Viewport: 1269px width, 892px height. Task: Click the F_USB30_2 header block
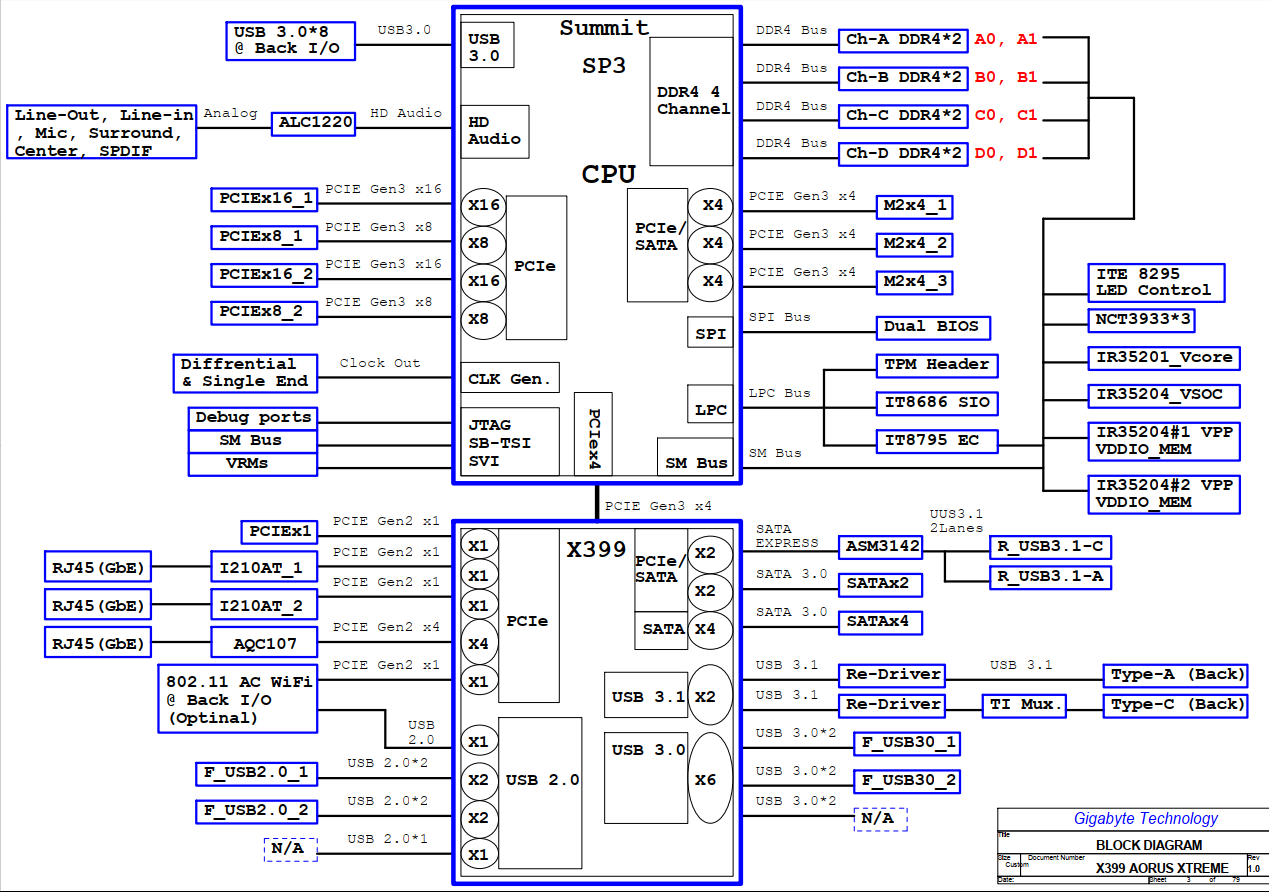tap(907, 781)
